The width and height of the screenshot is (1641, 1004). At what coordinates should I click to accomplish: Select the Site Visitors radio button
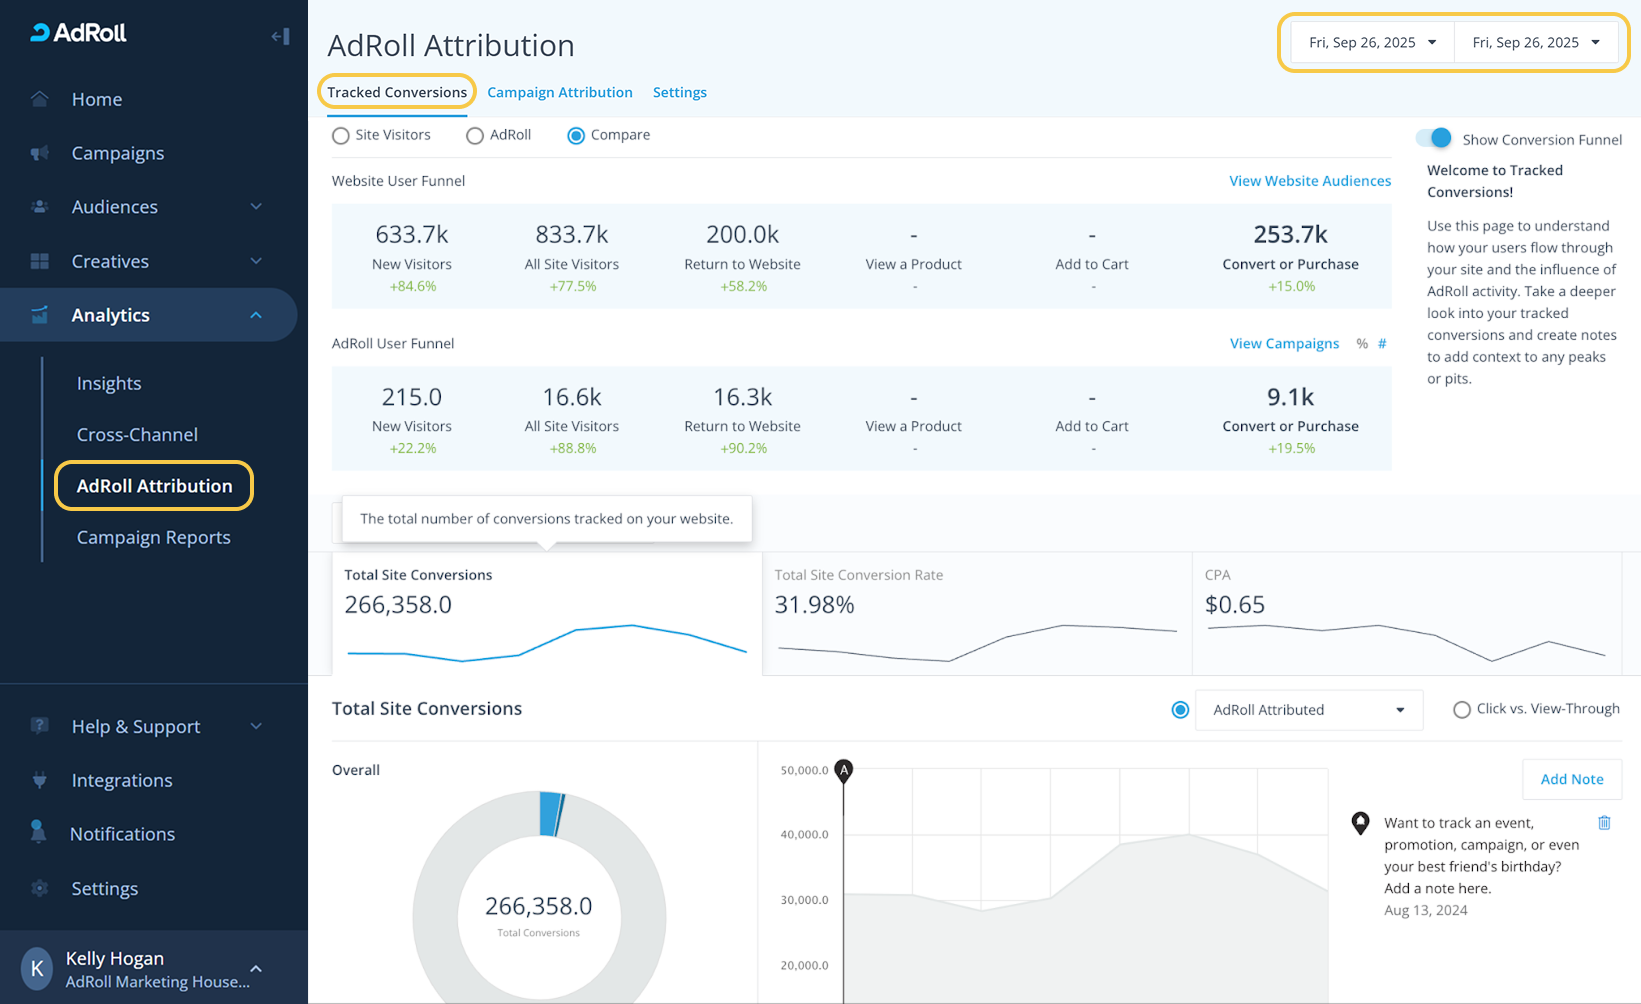pyautogui.click(x=341, y=136)
